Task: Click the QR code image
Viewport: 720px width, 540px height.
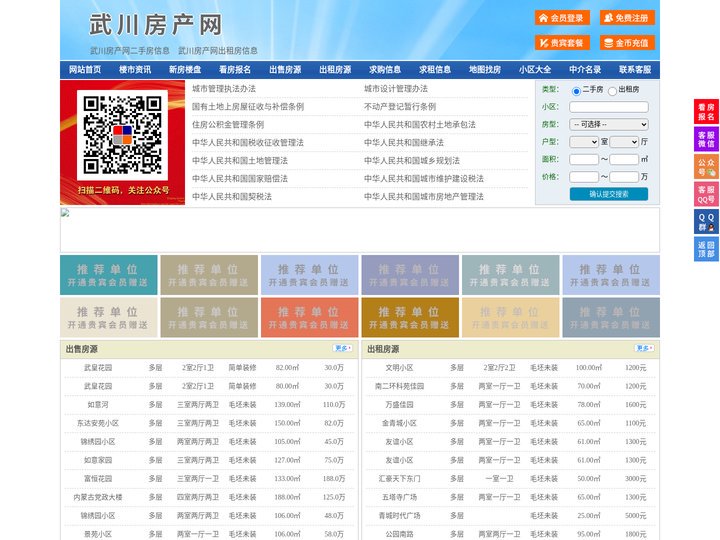Action: tap(122, 135)
